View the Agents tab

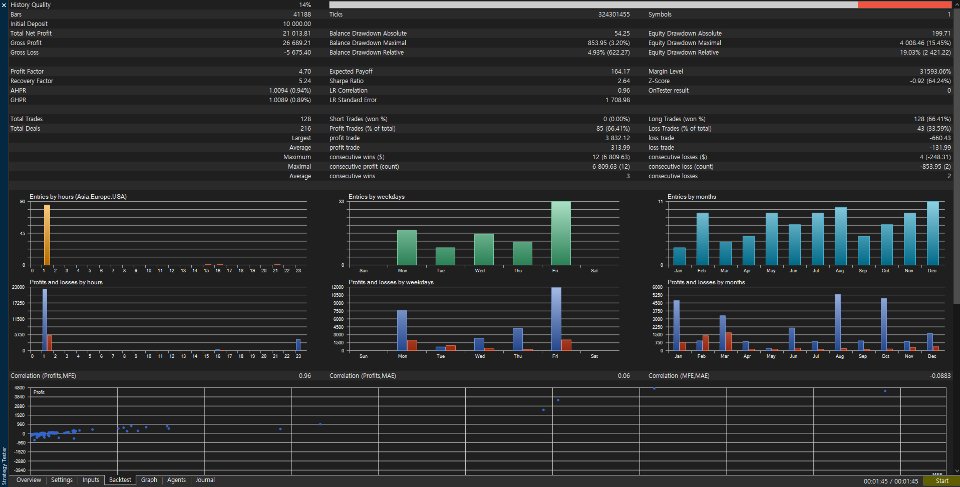coord(176,480)
